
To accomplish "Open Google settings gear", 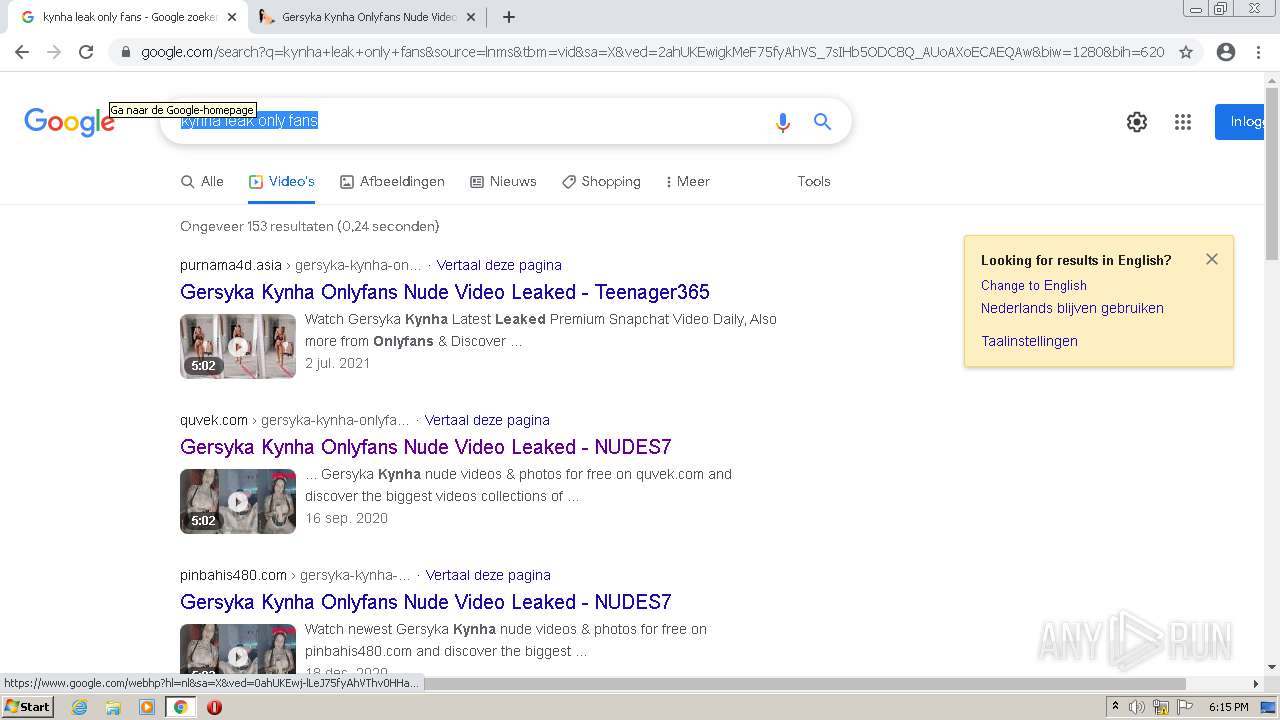I will click(1137, 122).
